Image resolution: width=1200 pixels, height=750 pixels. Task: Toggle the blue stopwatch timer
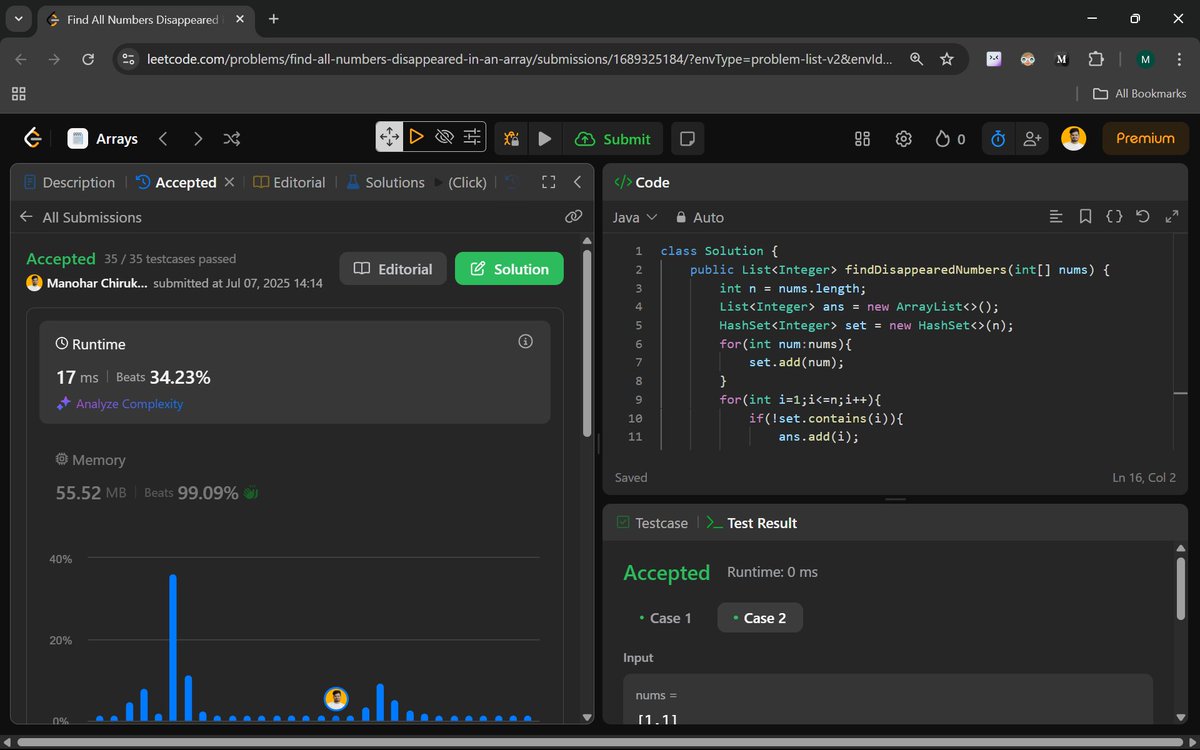tap(998, 139)
